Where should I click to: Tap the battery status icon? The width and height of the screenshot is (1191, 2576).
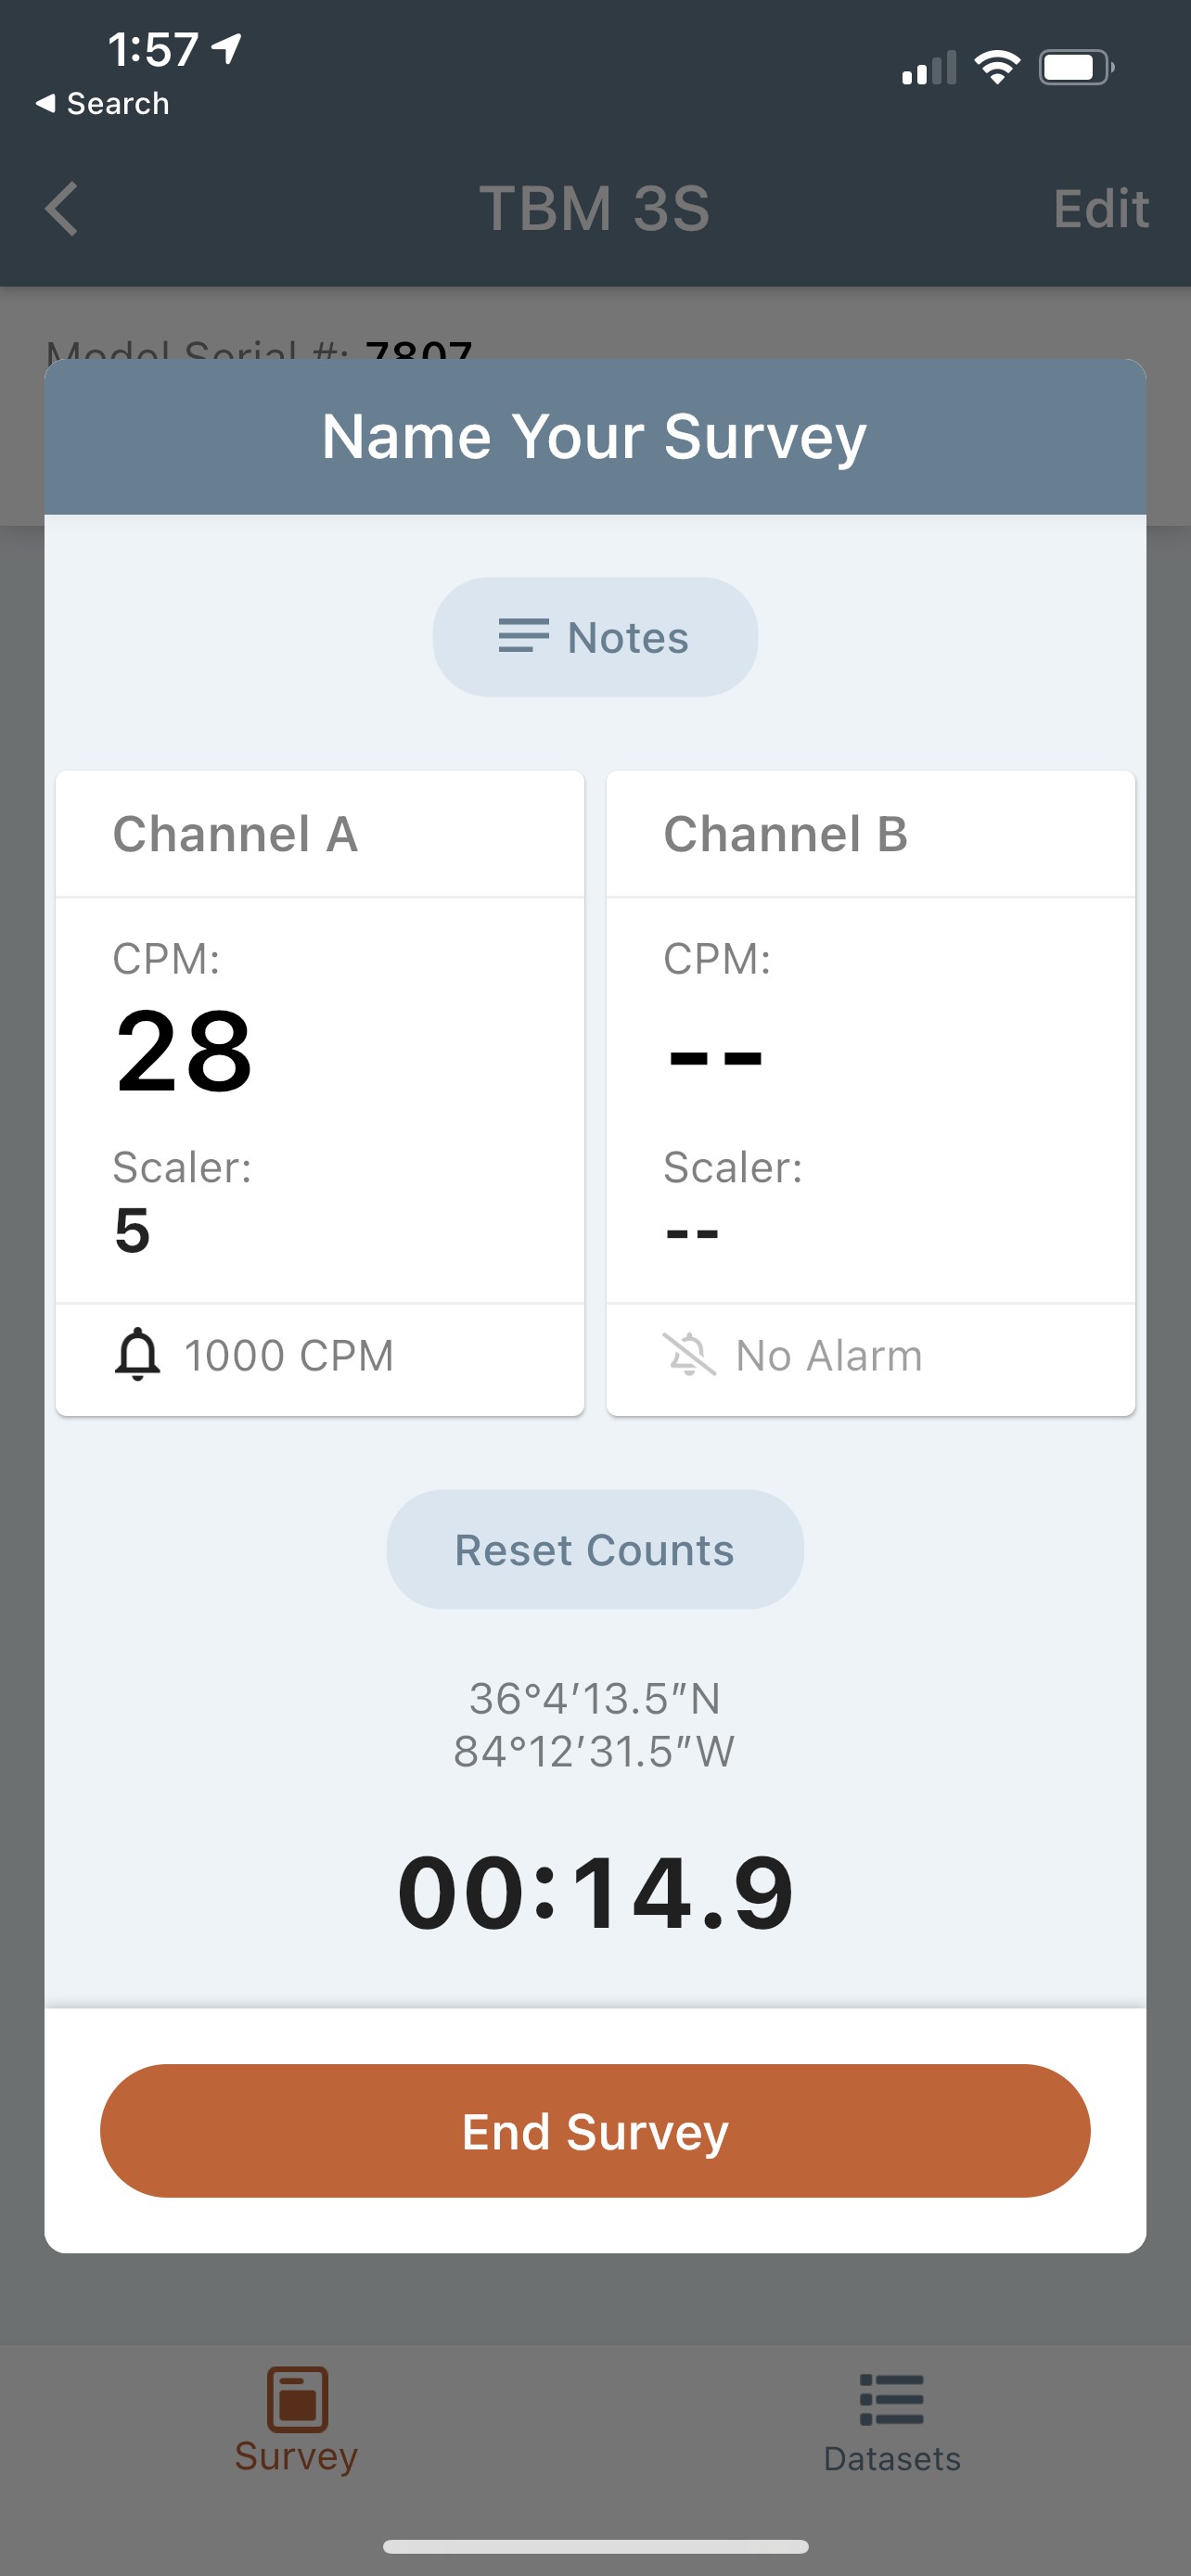(1075, 68)
